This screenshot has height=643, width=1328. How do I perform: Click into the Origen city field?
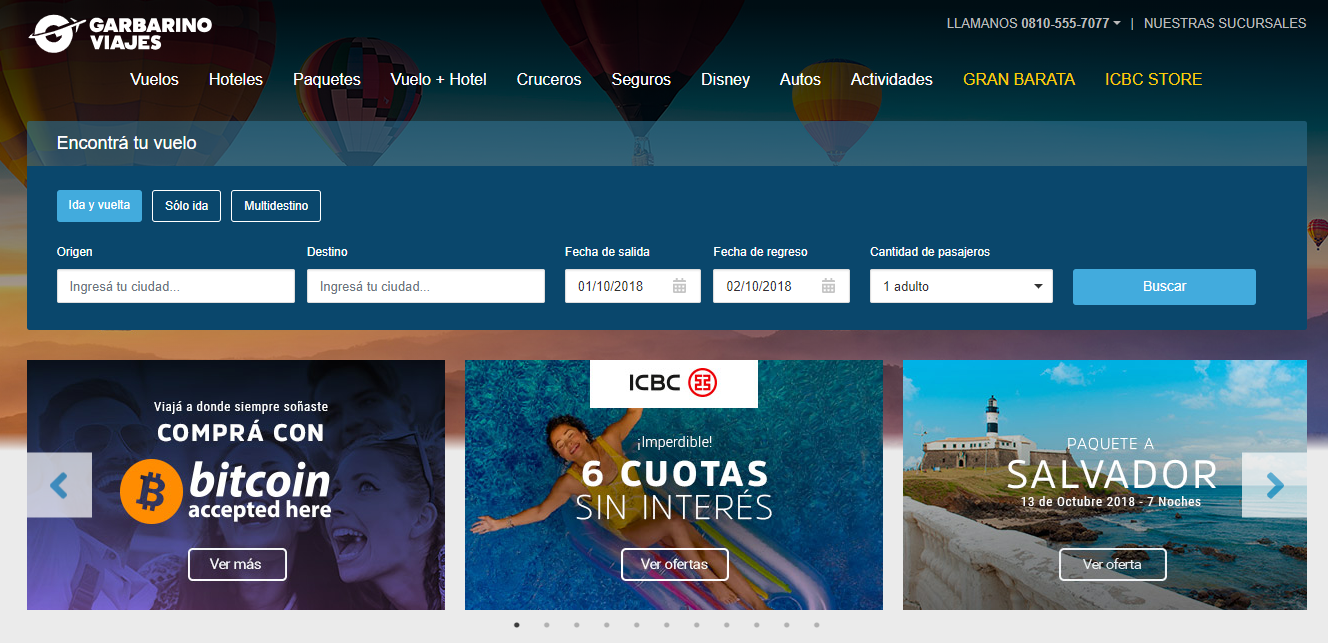[x=176, y=286]
